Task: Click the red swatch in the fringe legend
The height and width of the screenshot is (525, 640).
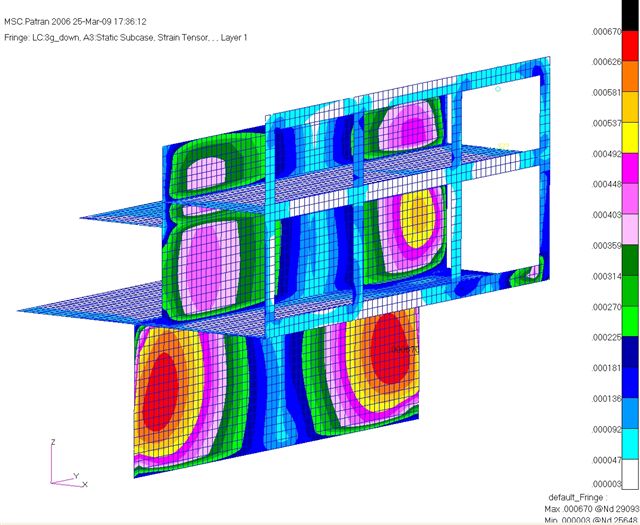Action: click(630, 46)
